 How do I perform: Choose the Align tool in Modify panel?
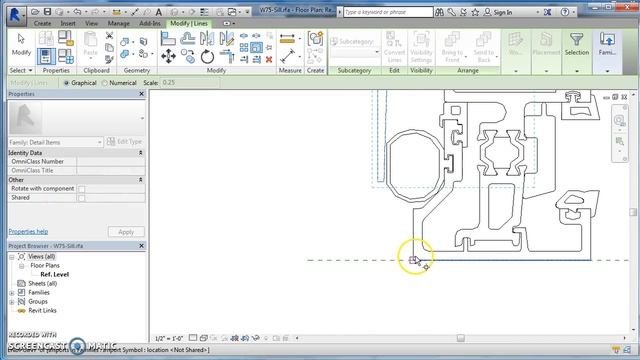[x=168, y=38]
